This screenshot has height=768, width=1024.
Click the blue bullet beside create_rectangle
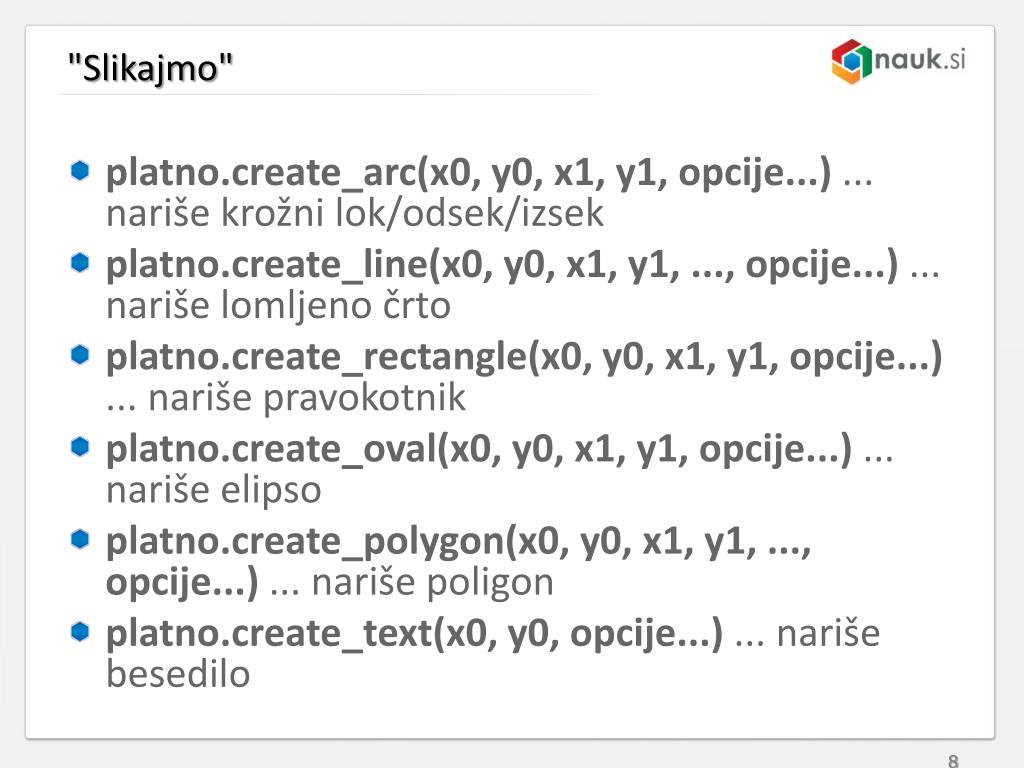point(80,355)
